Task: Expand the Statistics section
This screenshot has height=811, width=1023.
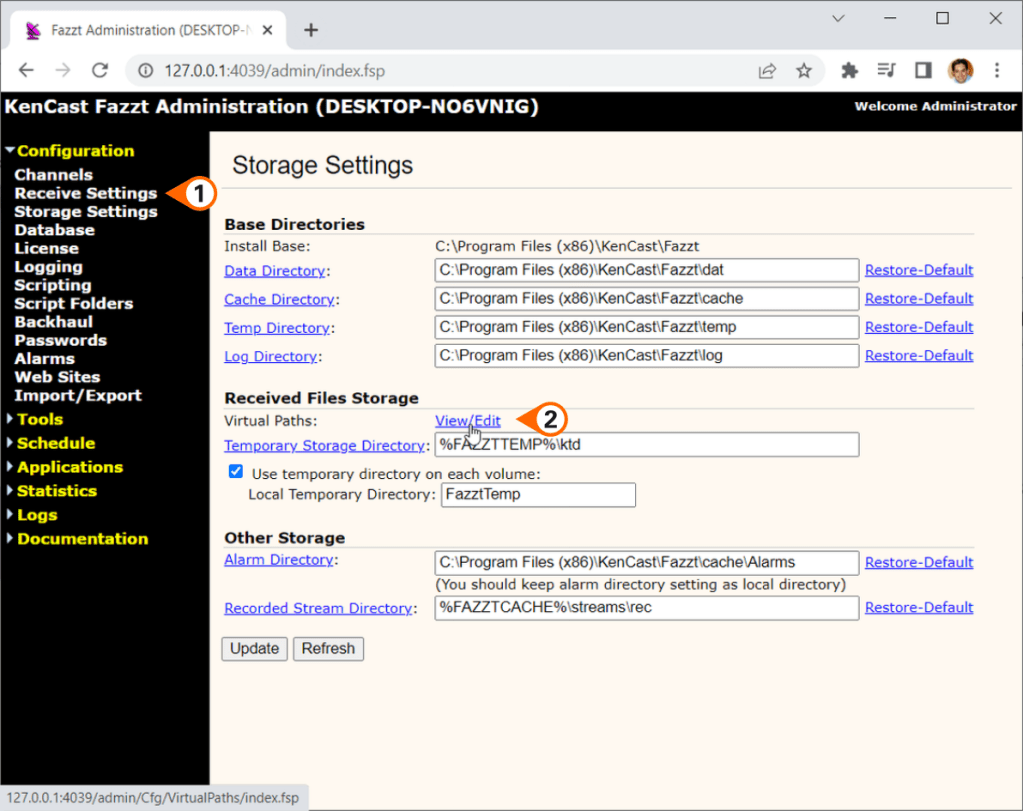Action: [x=52, y=491]
